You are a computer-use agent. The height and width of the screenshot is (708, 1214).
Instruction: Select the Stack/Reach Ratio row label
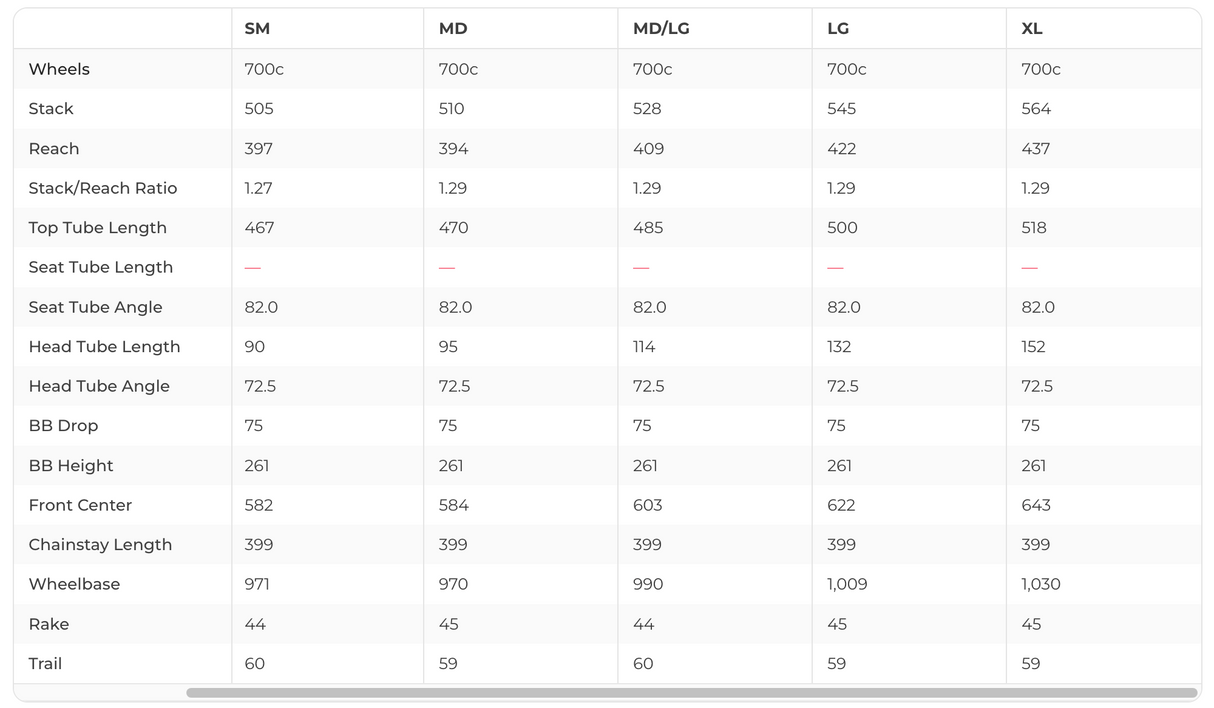(103, 188)
